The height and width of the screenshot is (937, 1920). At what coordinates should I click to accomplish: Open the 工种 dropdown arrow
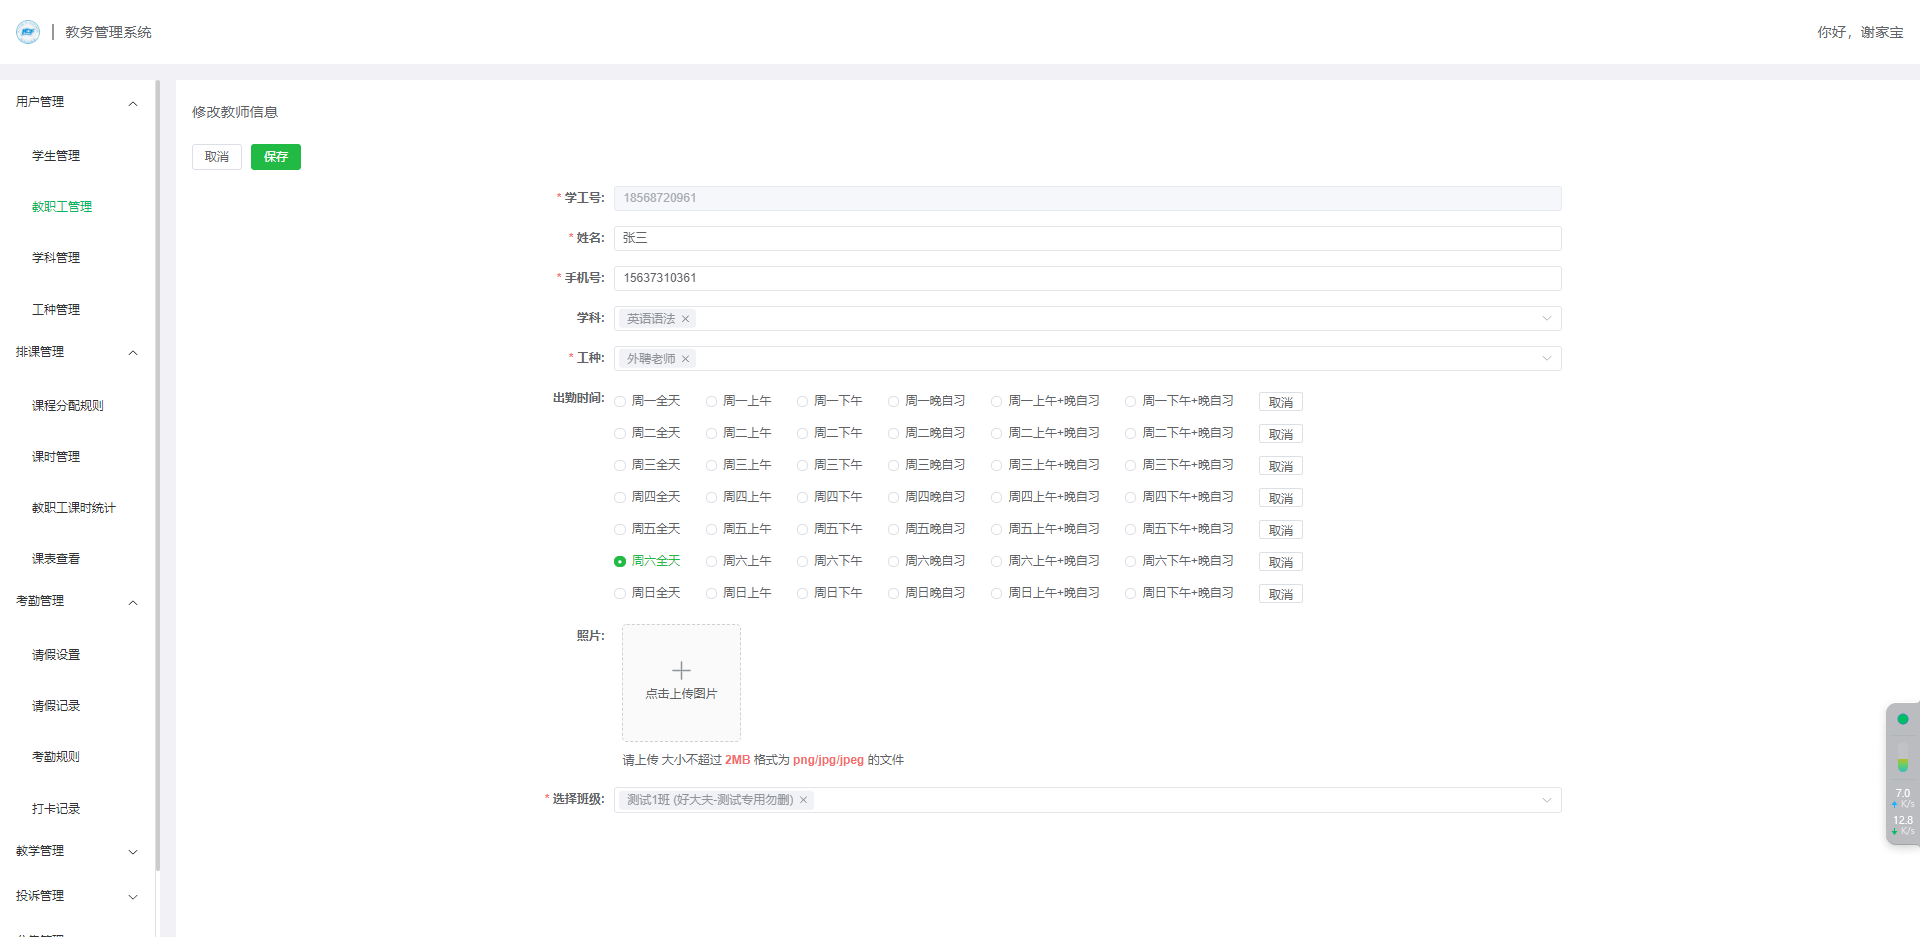(1546, 358)
